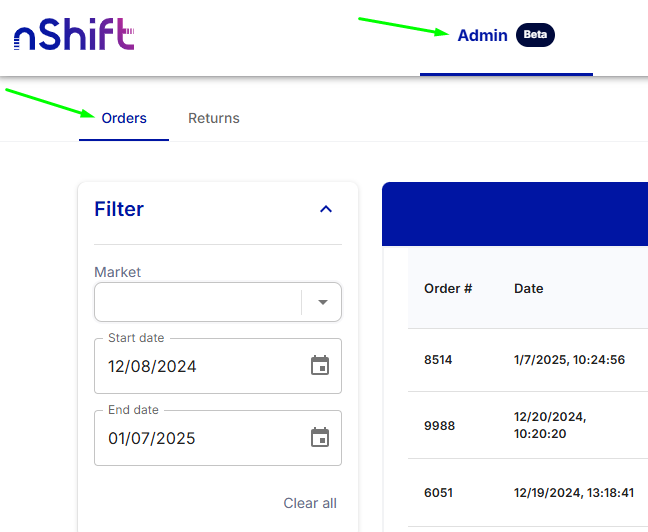
Task: Sort by the Order # column header
Action: click(448, 288)
